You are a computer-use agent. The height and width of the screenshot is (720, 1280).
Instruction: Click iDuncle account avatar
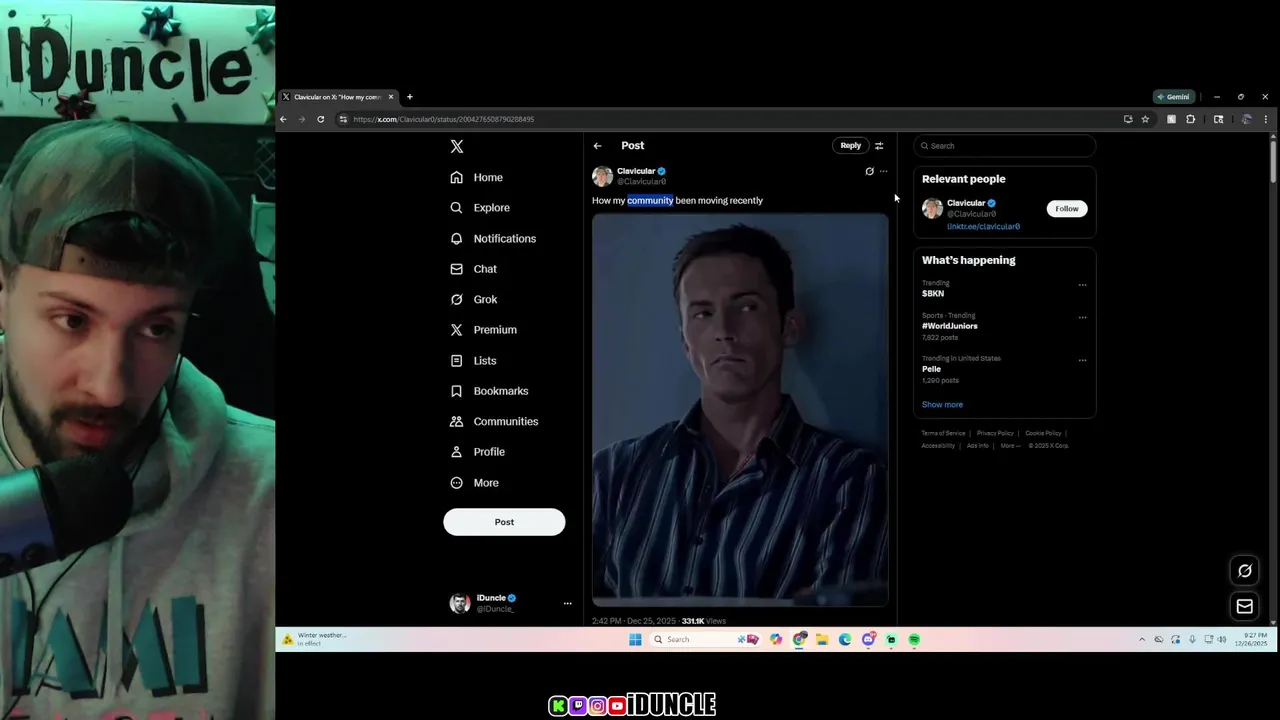coord(460,603)
